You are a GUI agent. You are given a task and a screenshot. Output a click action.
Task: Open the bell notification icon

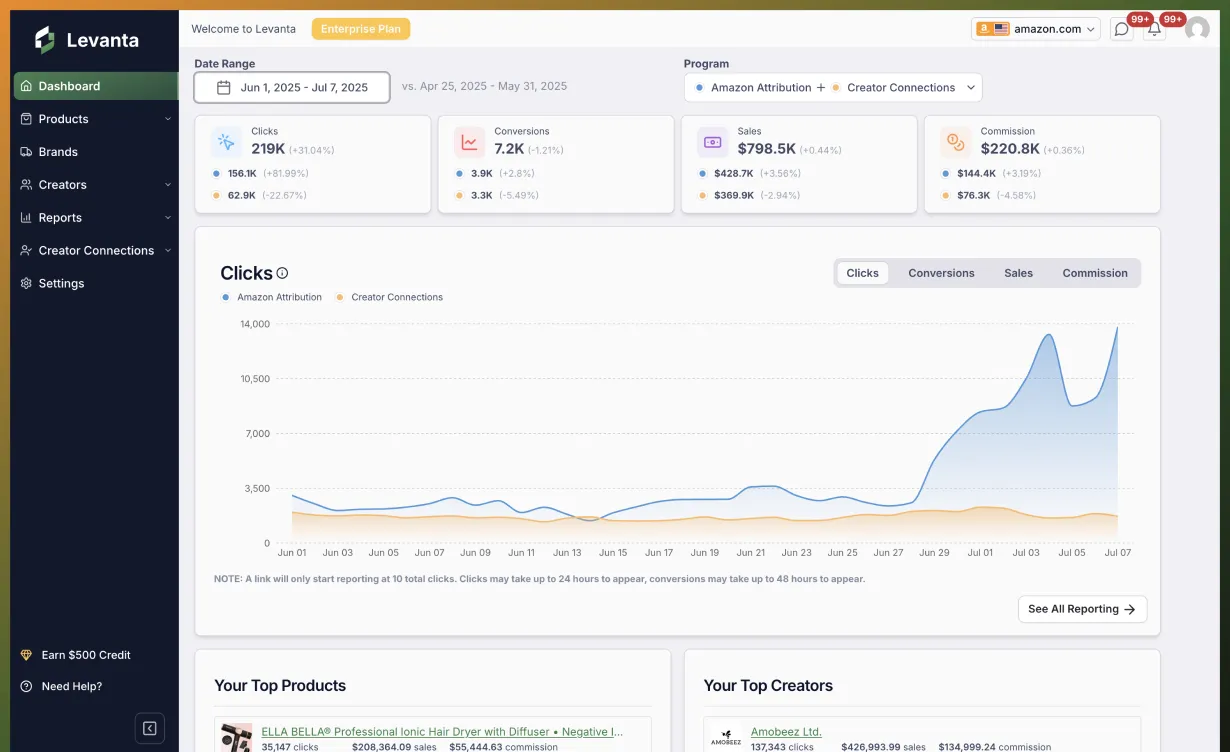tap(1153, 30)
